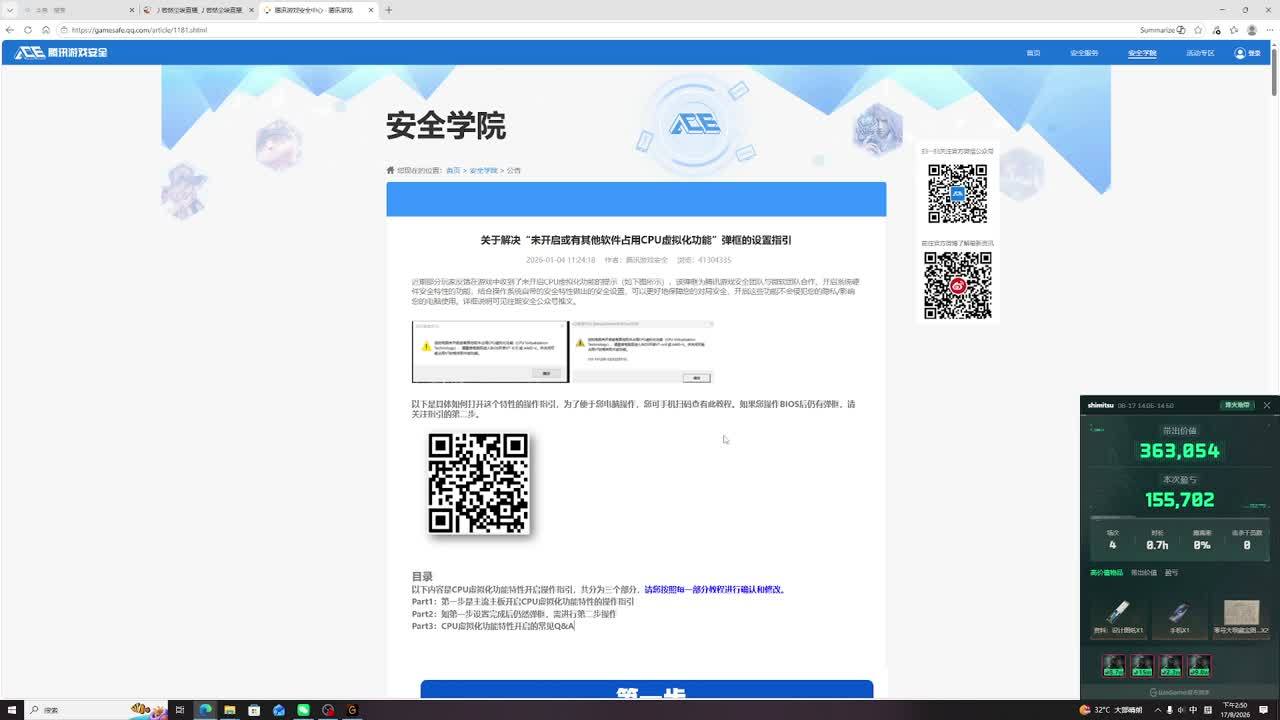Open the Windows Start menu
1280x720 pixels.
tap(11, 710)
